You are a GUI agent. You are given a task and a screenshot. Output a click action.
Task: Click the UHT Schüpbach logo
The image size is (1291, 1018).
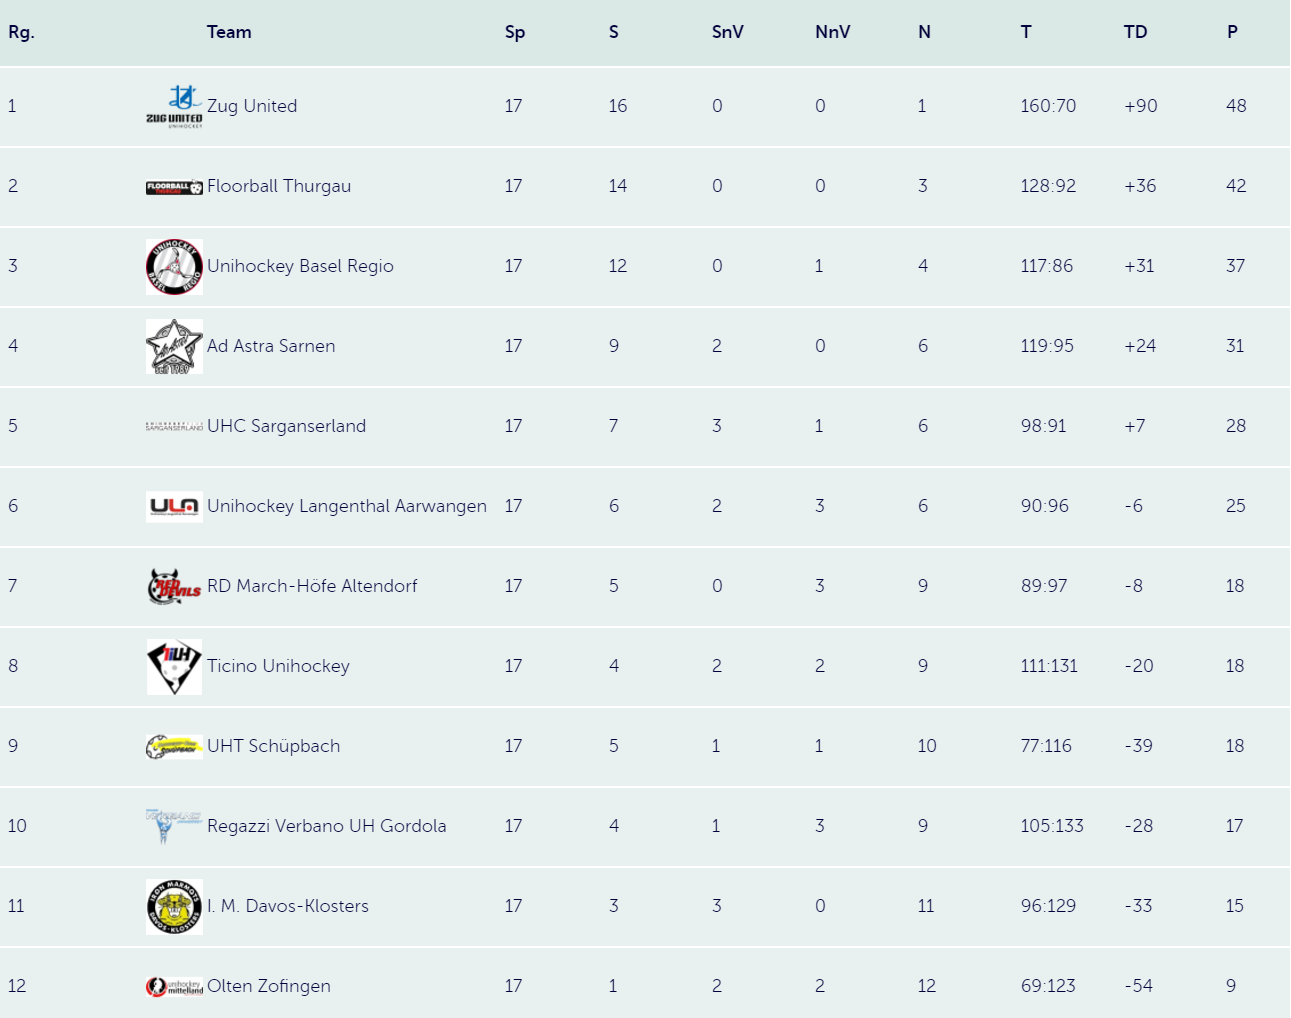[x=174, y=747]
